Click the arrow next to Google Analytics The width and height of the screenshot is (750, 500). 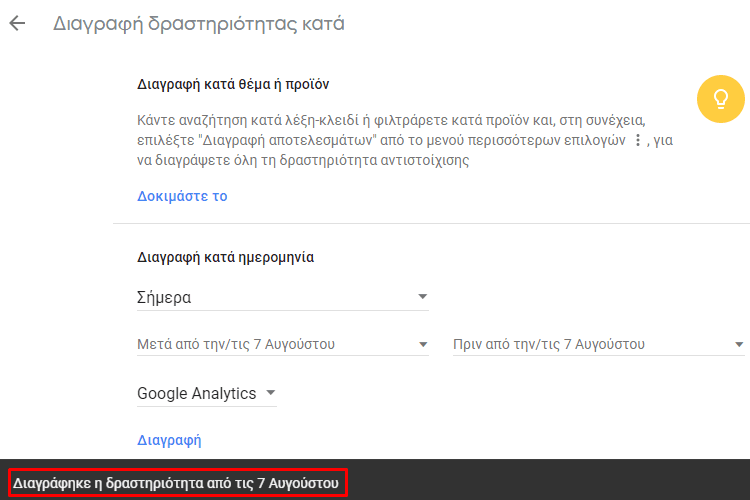click(271, 393)
